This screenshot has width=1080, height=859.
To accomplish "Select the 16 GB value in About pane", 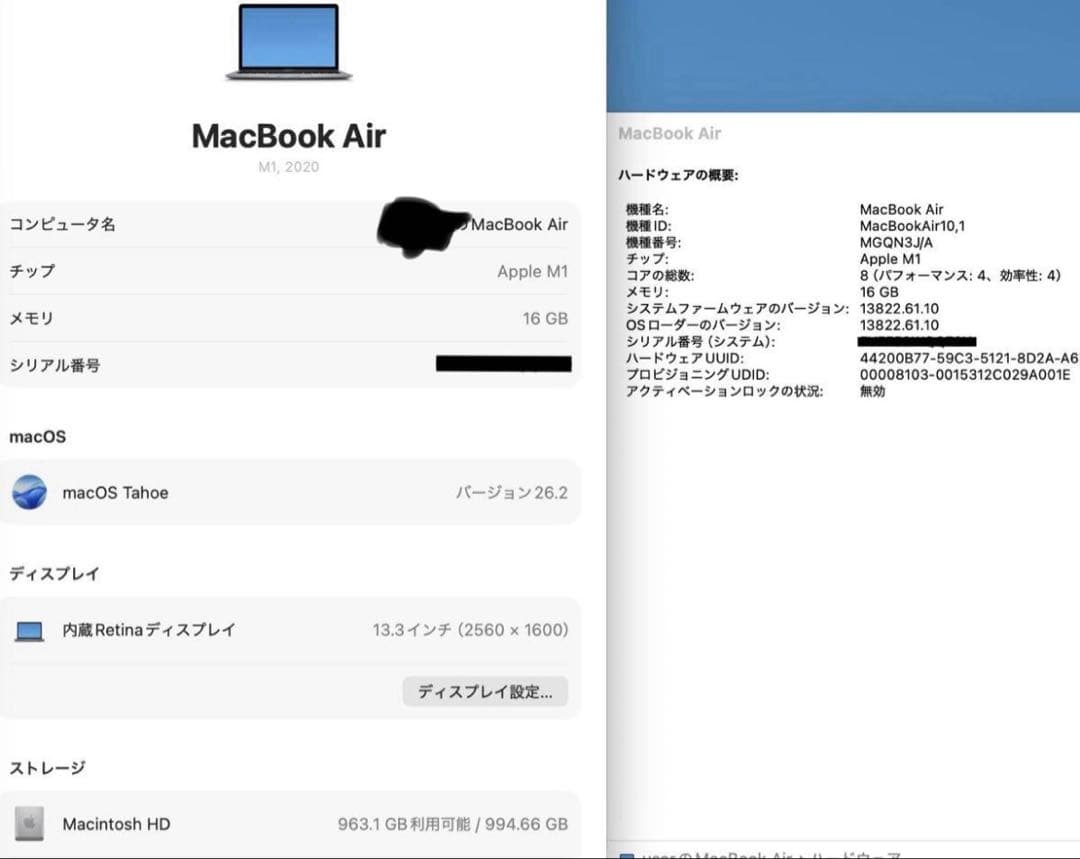I will point(545,318).
